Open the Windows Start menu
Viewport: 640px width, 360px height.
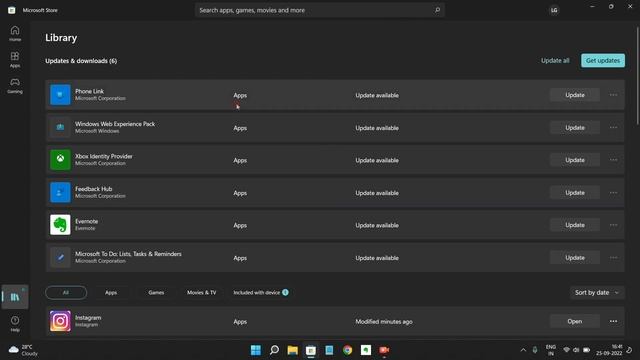(x=256, y=350)
